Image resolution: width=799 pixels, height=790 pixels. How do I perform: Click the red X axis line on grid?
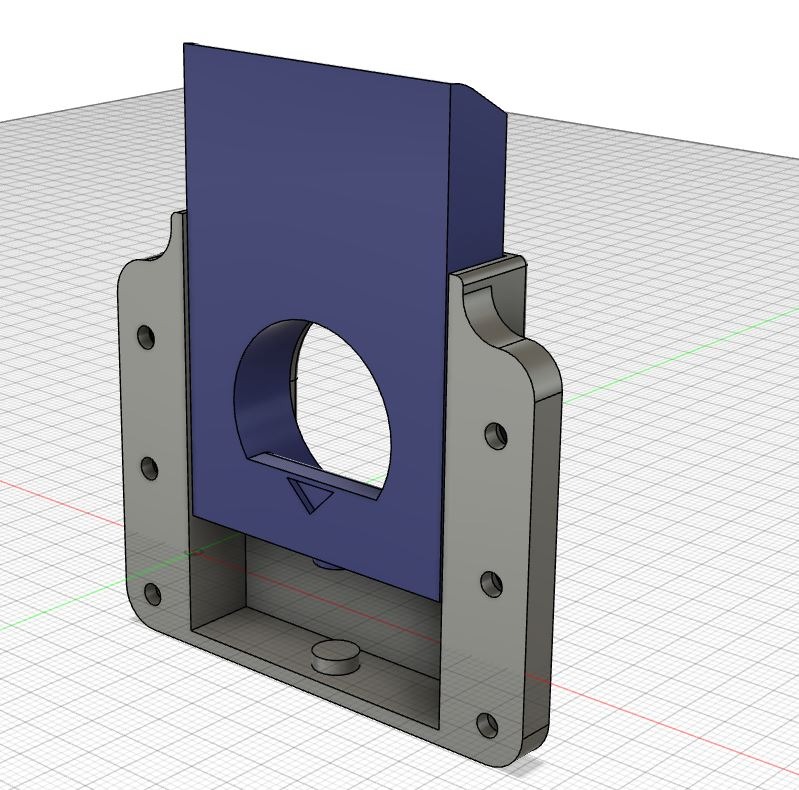[x=662, y=716]
